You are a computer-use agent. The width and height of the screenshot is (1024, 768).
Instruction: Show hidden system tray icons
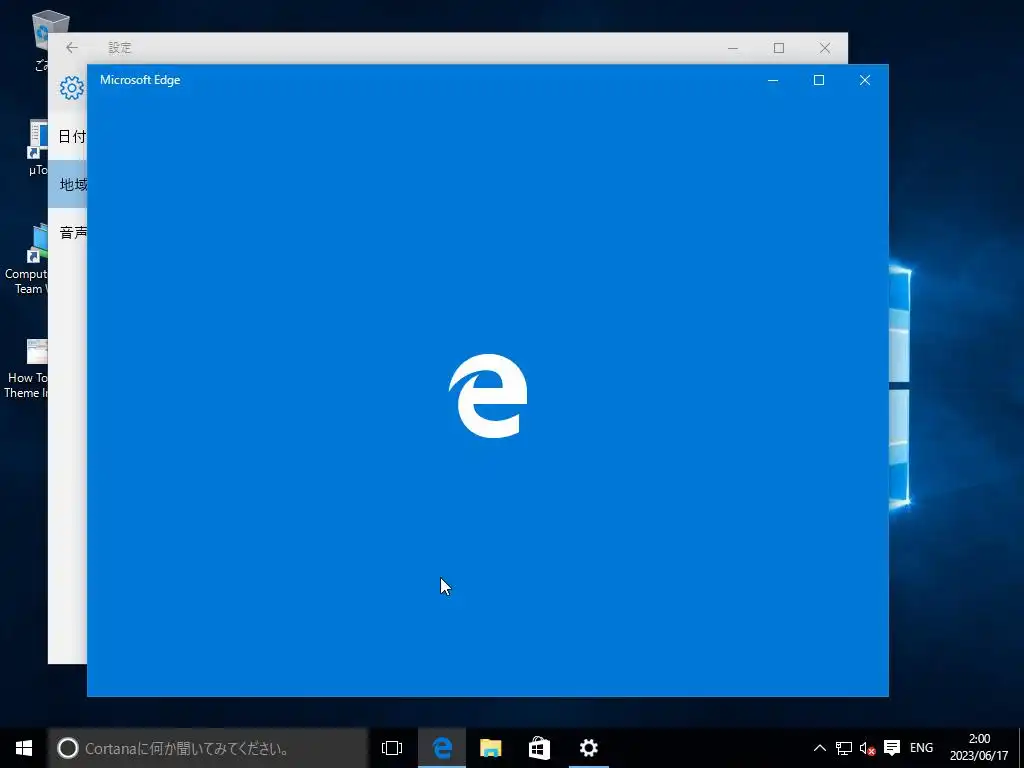pyautogui.click(x=820, y=748)
